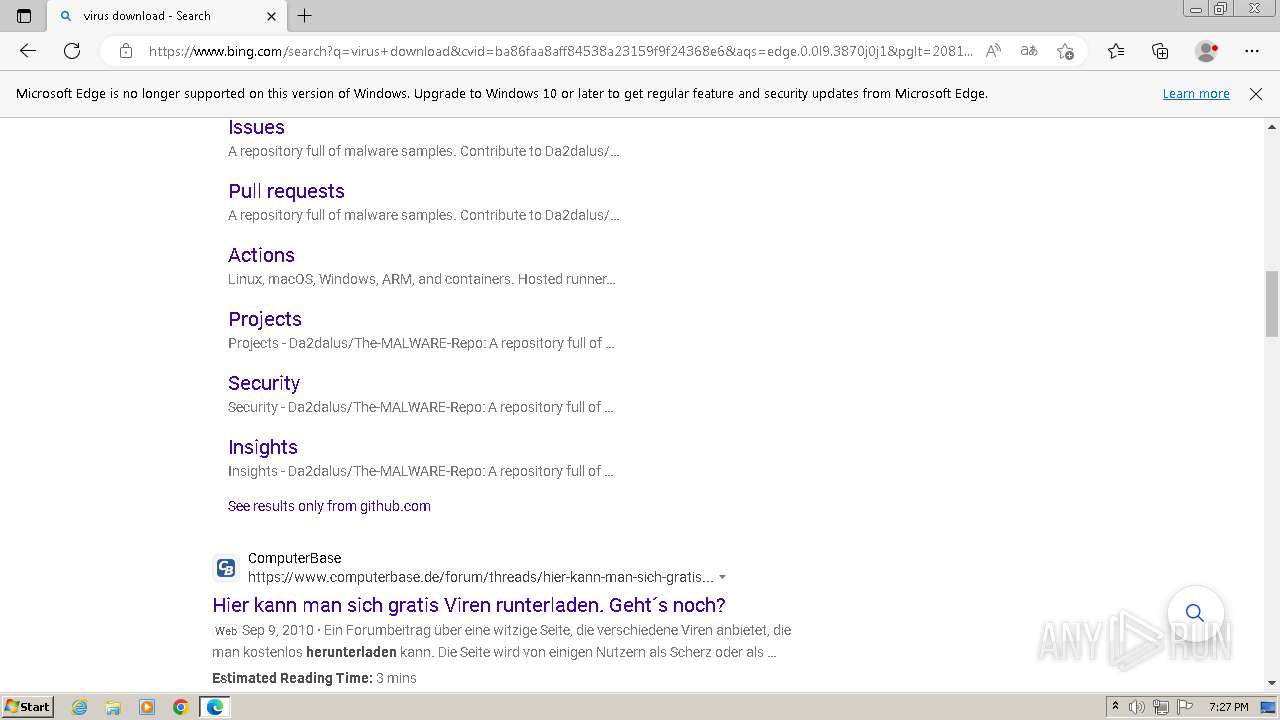Screen dimensions: 1280x720
Task: Launch Internet Explorer from taskbar
Action: tap(79, 707)
